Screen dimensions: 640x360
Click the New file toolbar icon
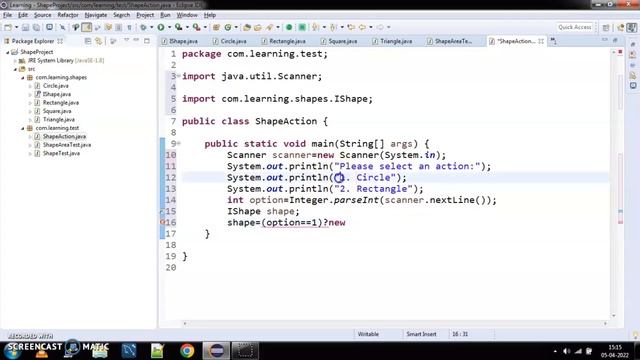click(x=8, y=27)
